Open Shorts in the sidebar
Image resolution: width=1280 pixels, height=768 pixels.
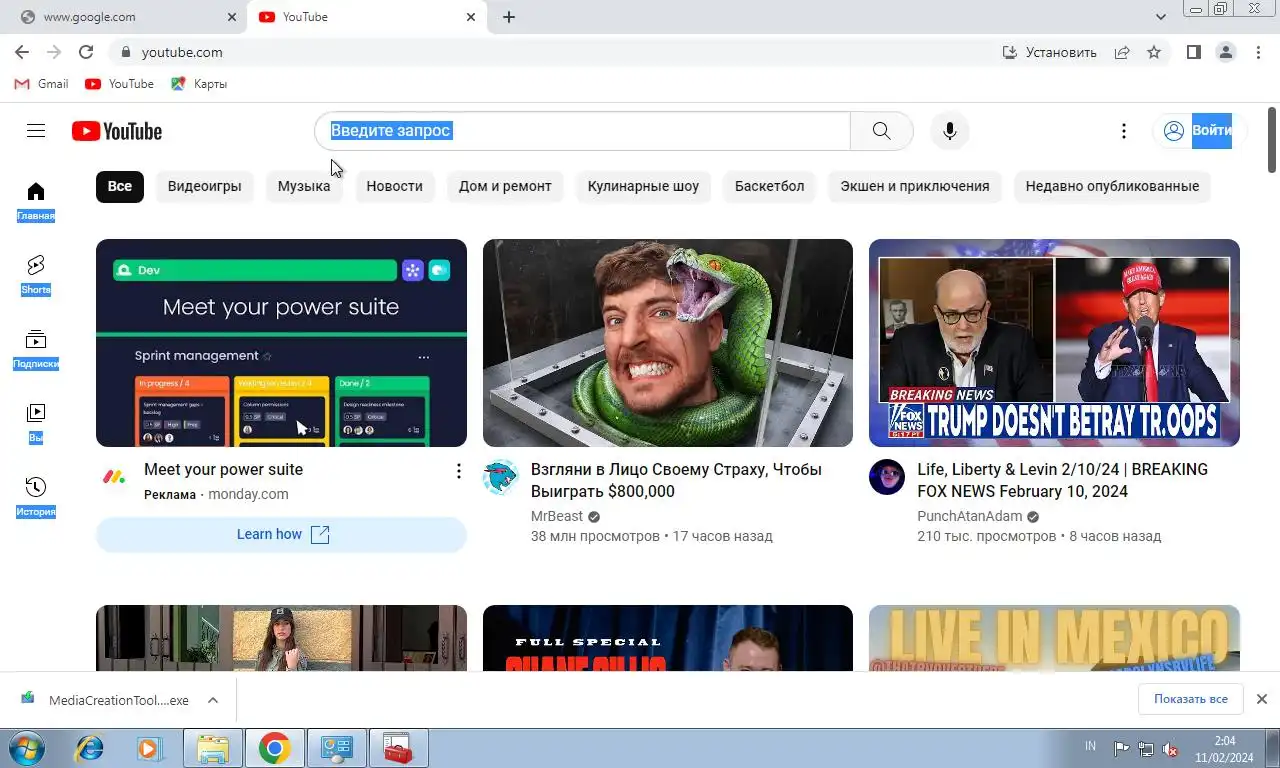click(36, 275)
